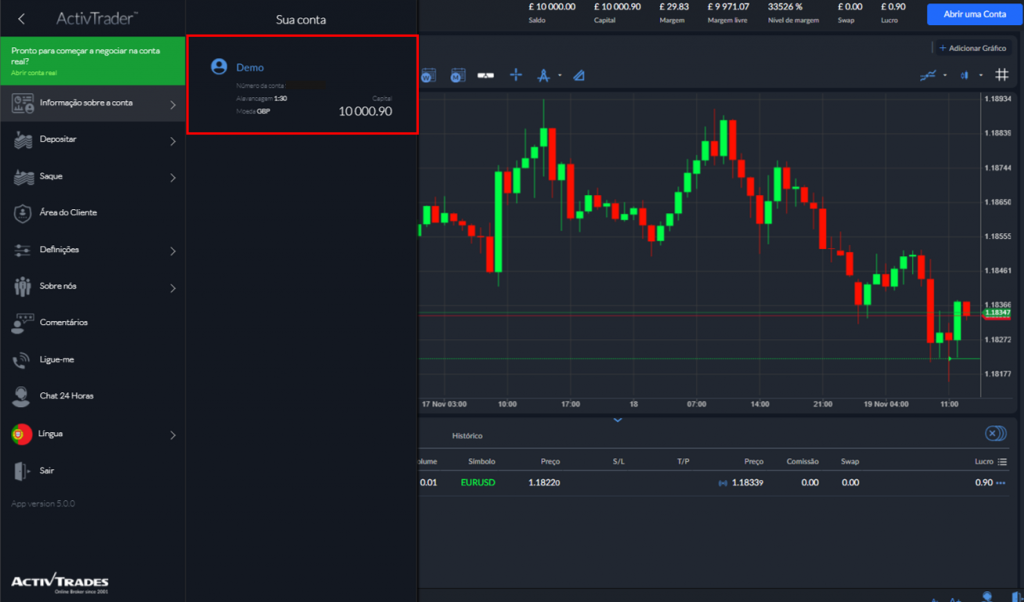The width and height of the screenshot is (1024, 602).
Task: Click the white ruler toolbar icon
Action: click(485, 76)
